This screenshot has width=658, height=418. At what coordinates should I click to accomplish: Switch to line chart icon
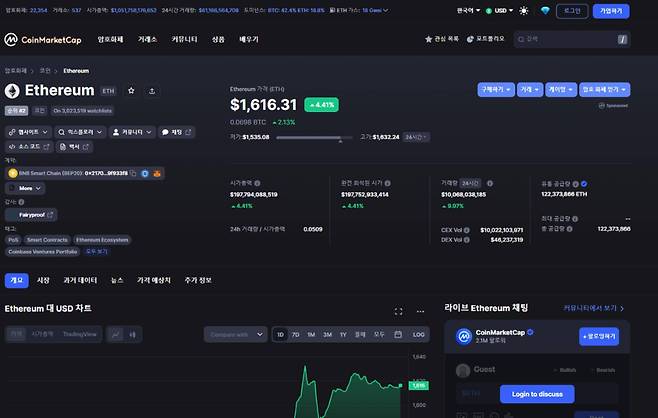116,334
